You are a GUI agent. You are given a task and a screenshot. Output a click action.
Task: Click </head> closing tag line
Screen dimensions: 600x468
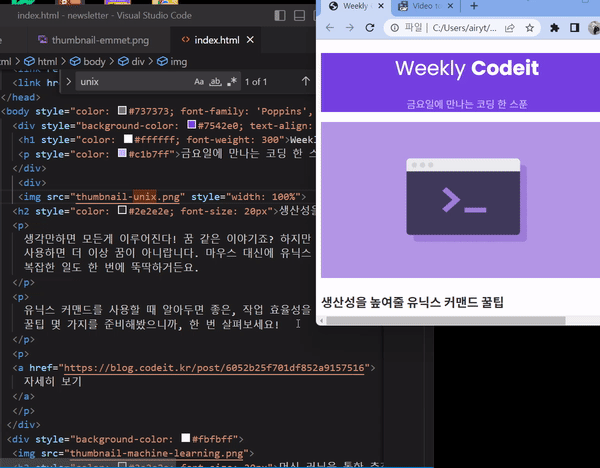(21, 97)
